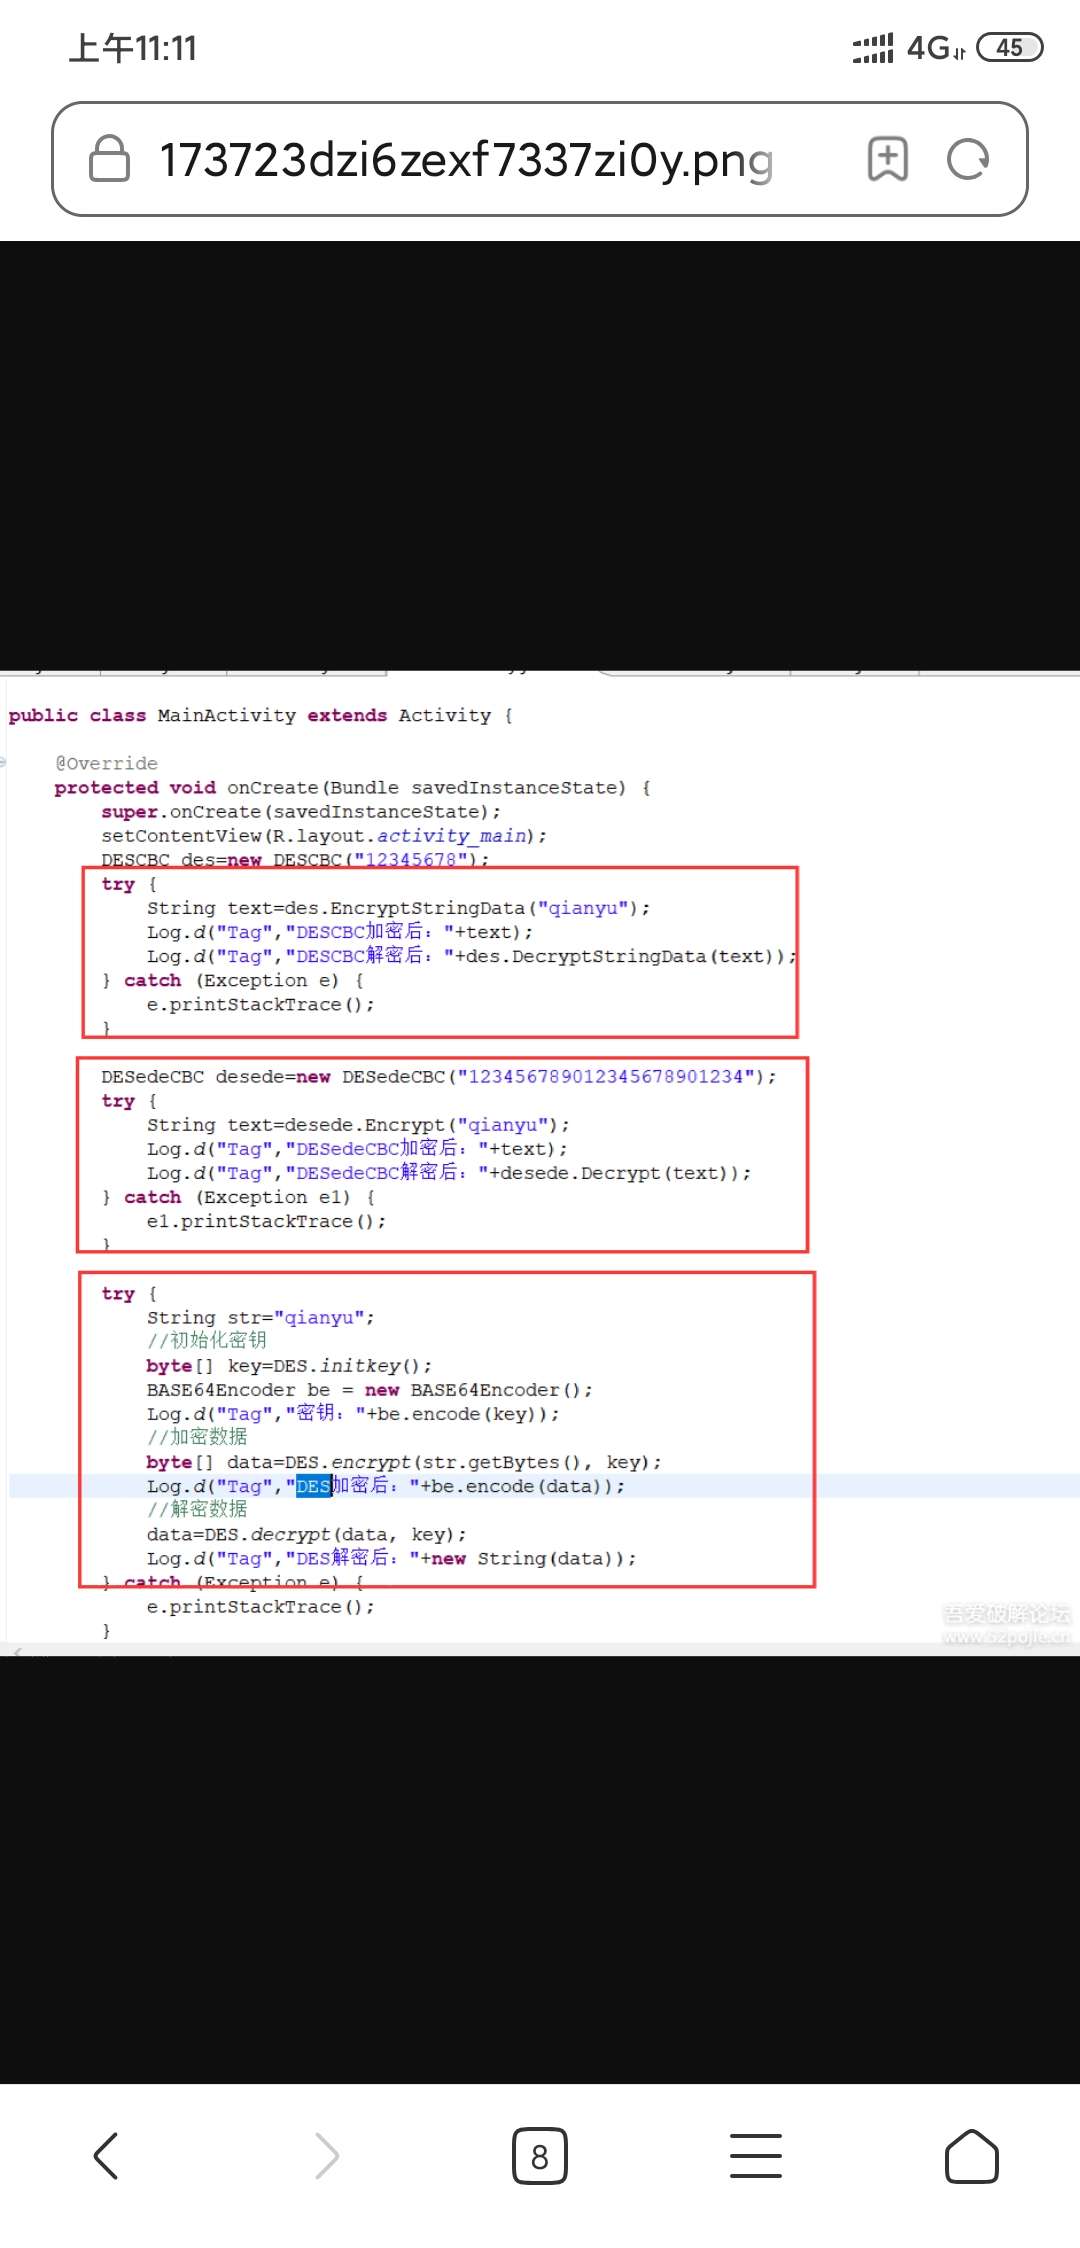Screen dimensions: 1080x2248
Task: Tap the lock icon in address bar
Action: coord(110,159)
